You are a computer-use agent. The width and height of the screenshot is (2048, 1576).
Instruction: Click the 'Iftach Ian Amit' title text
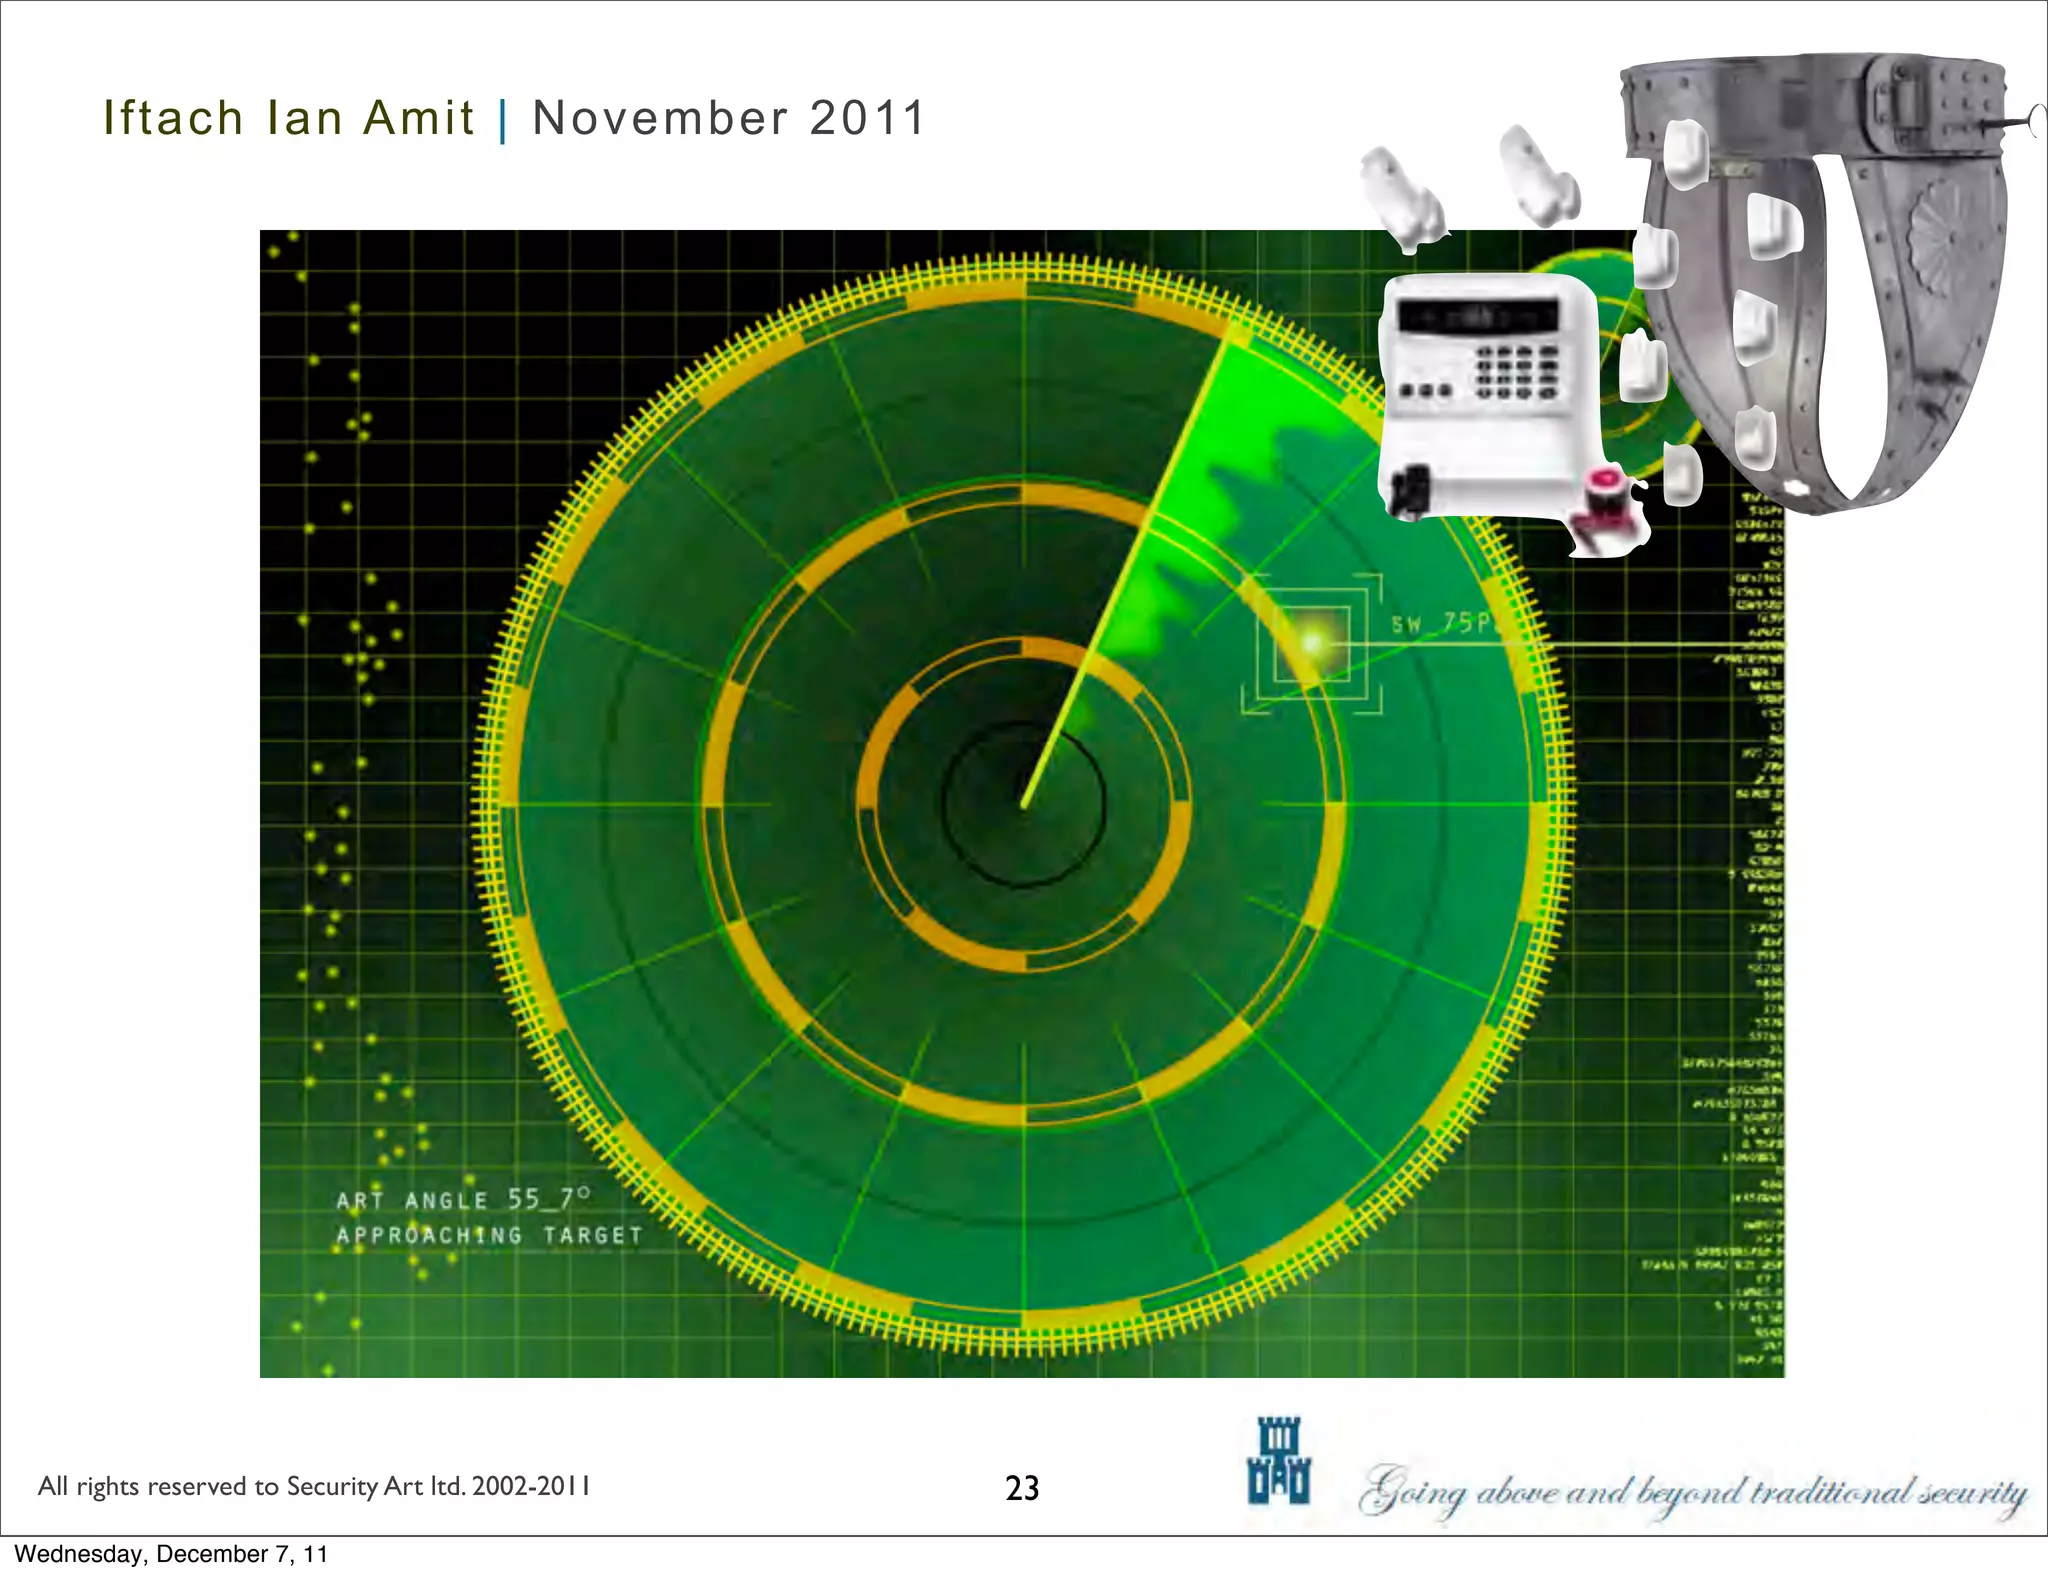(x=289, y=118)
